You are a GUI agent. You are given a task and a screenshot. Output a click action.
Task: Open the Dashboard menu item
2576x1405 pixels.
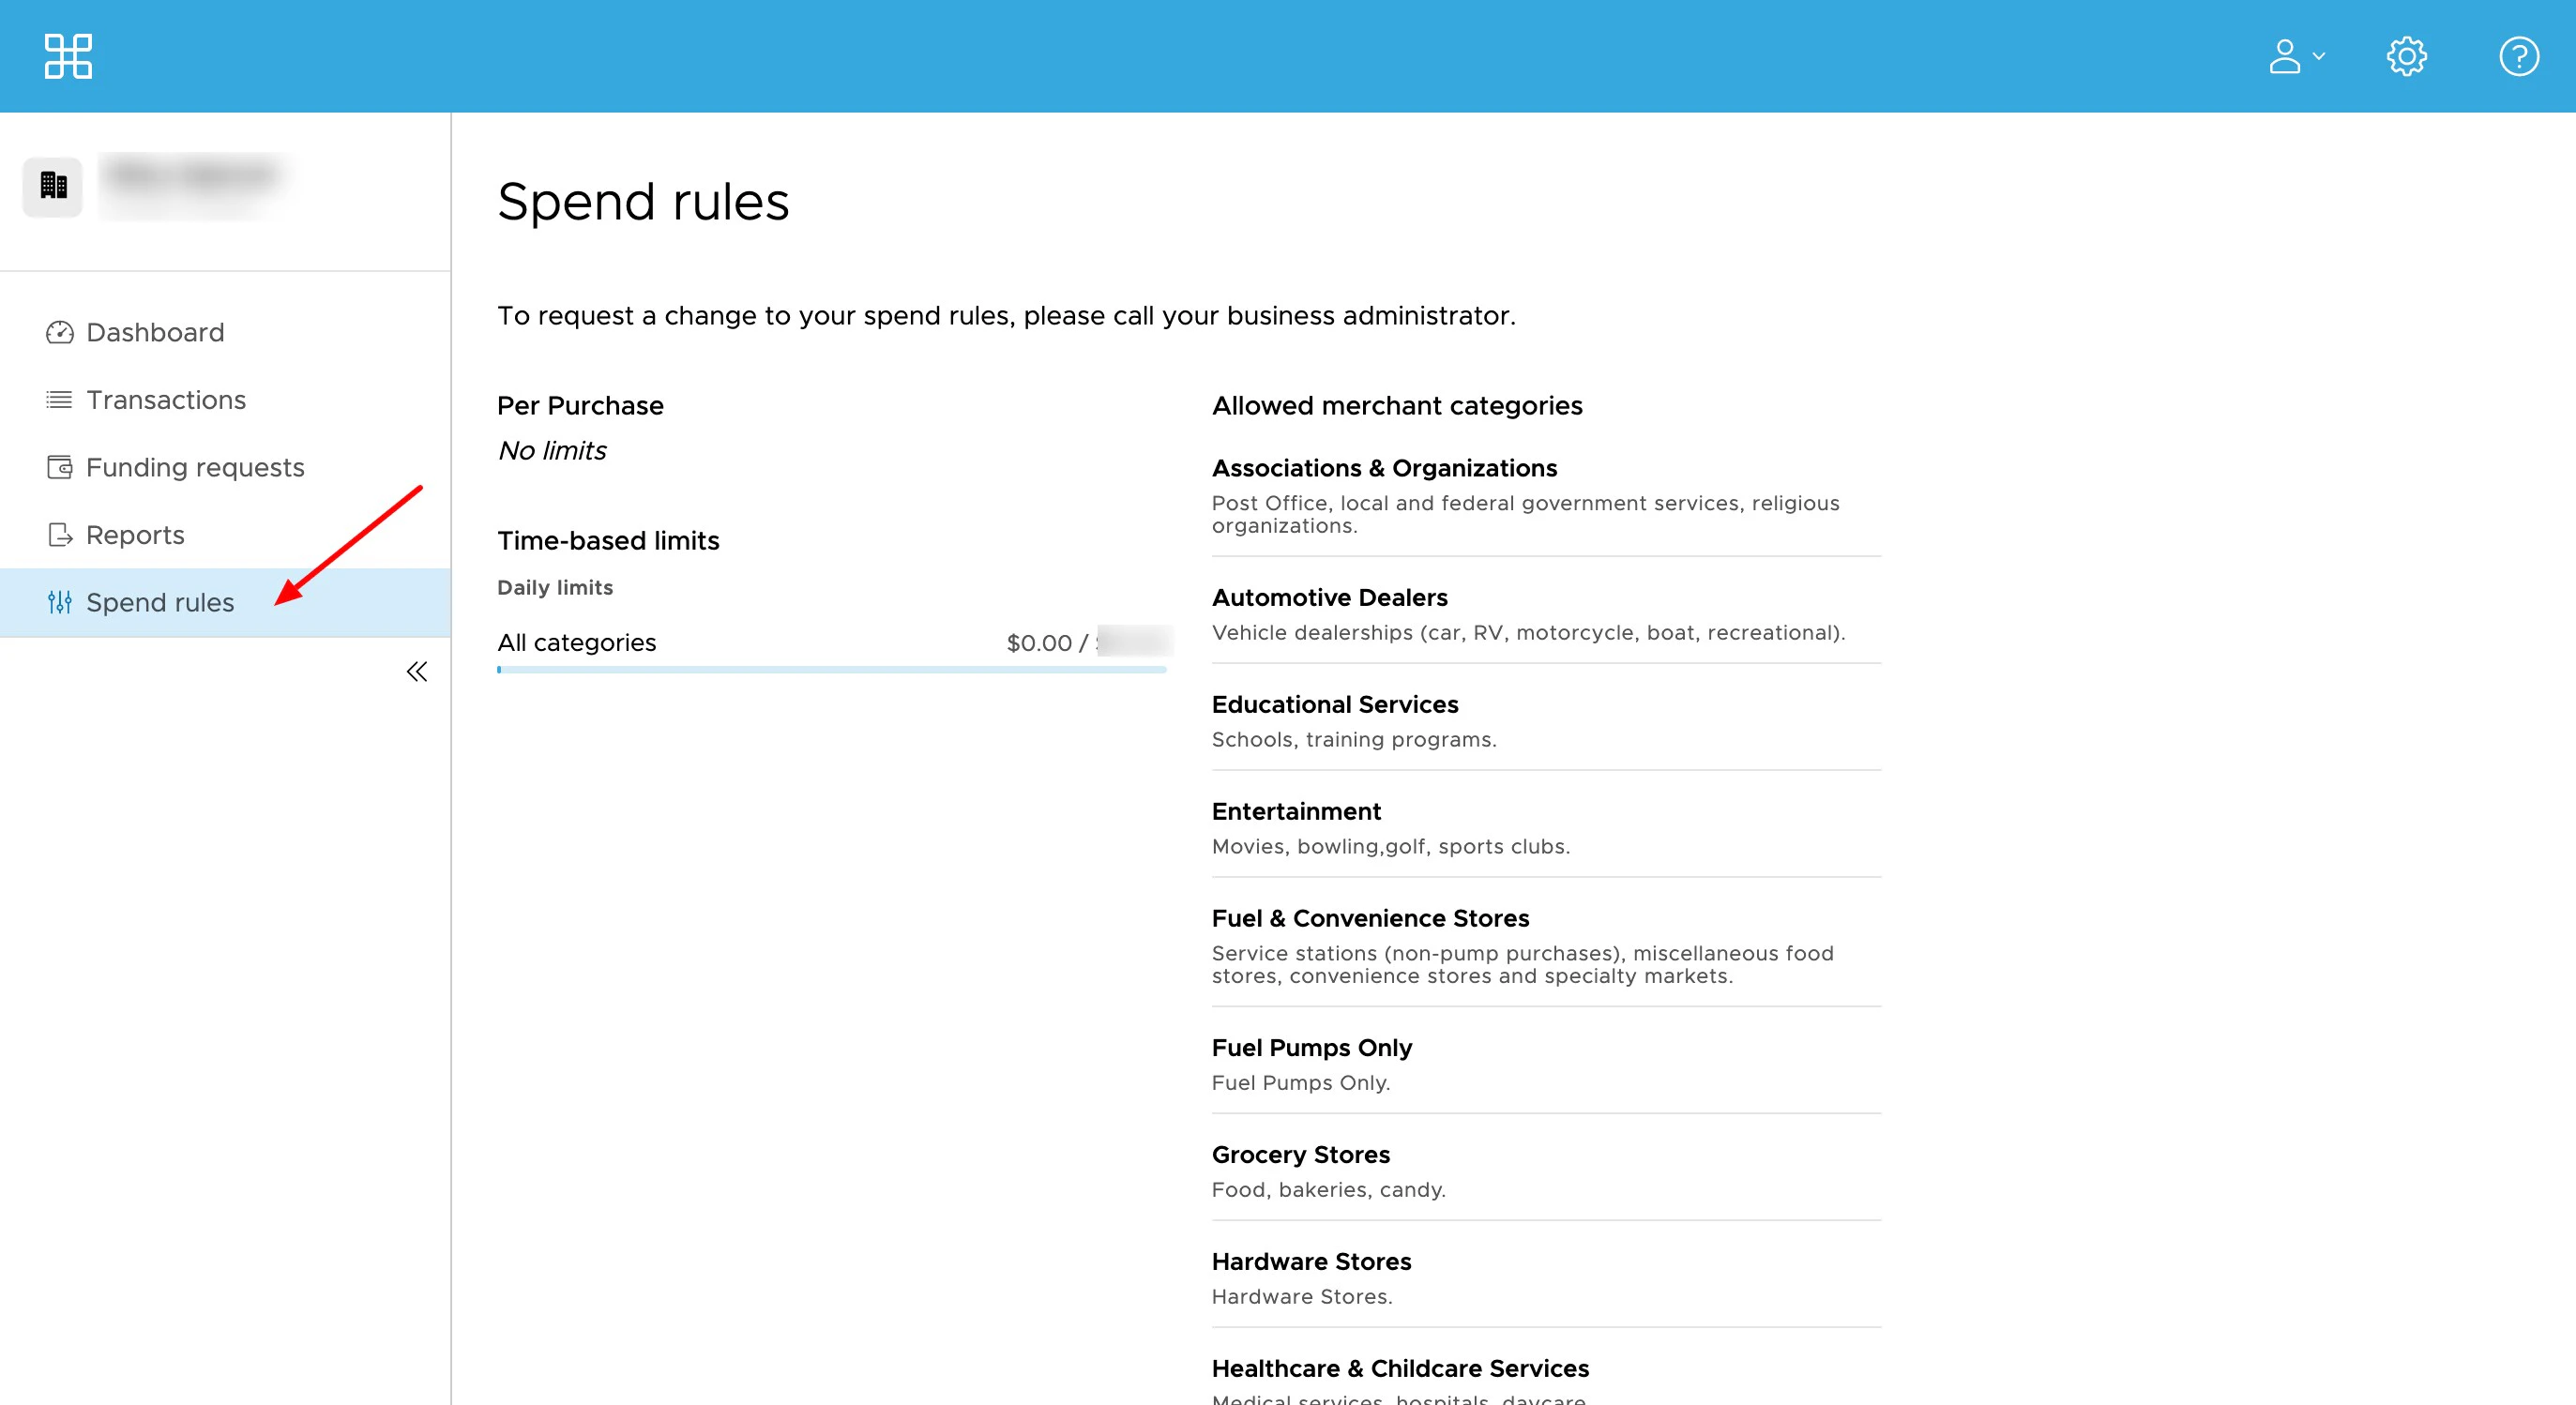(155, 332)
